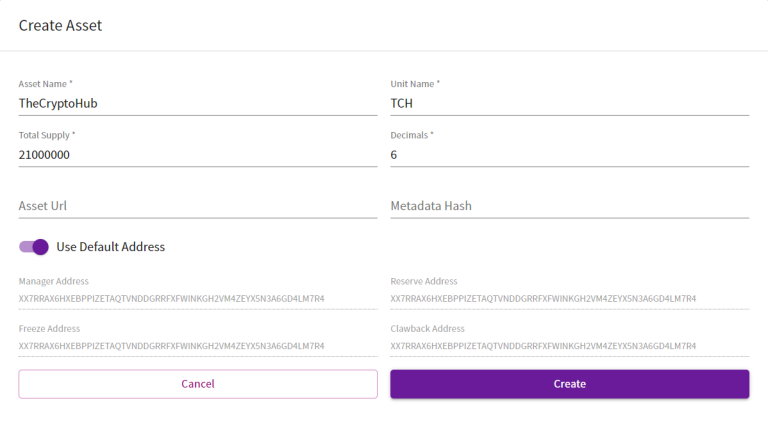Cancel the asset creation dialog
Viewport: 768px width, 435px height.
point(198,384)
